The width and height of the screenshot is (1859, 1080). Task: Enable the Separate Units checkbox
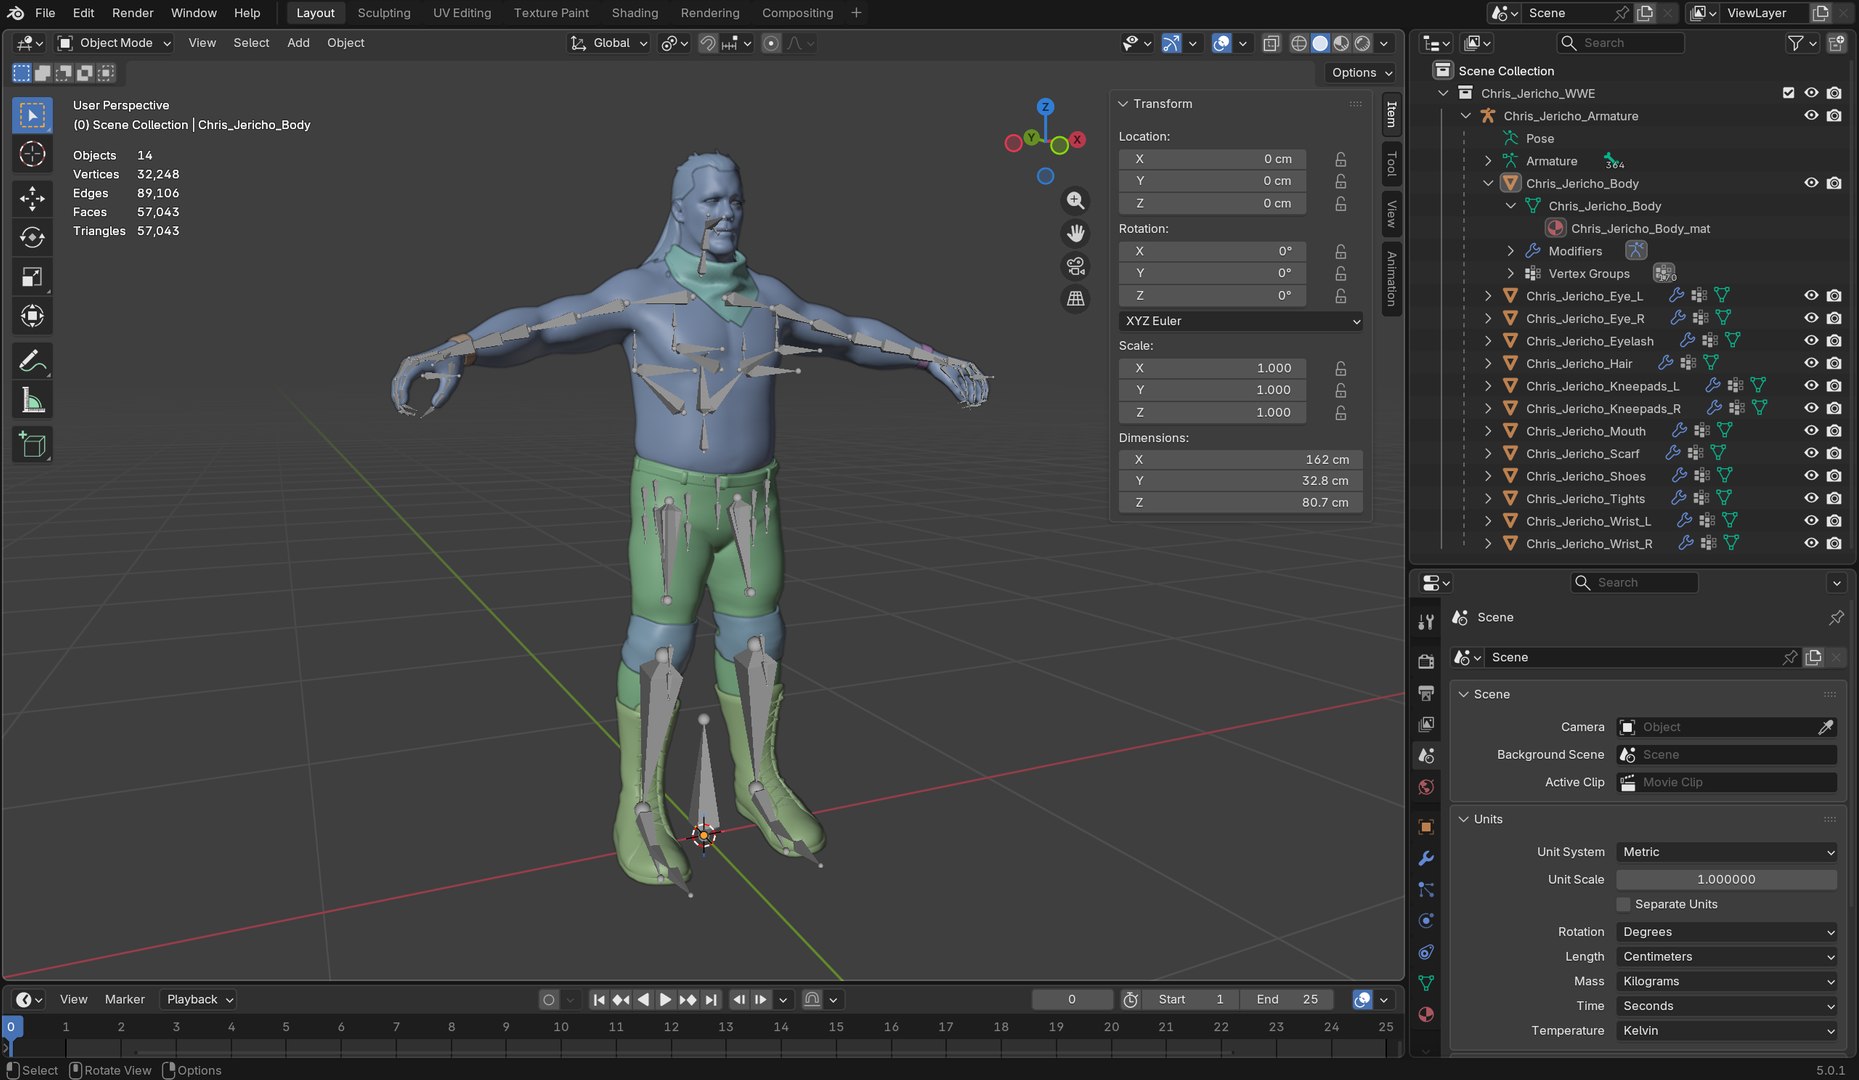coord(1624,904)
